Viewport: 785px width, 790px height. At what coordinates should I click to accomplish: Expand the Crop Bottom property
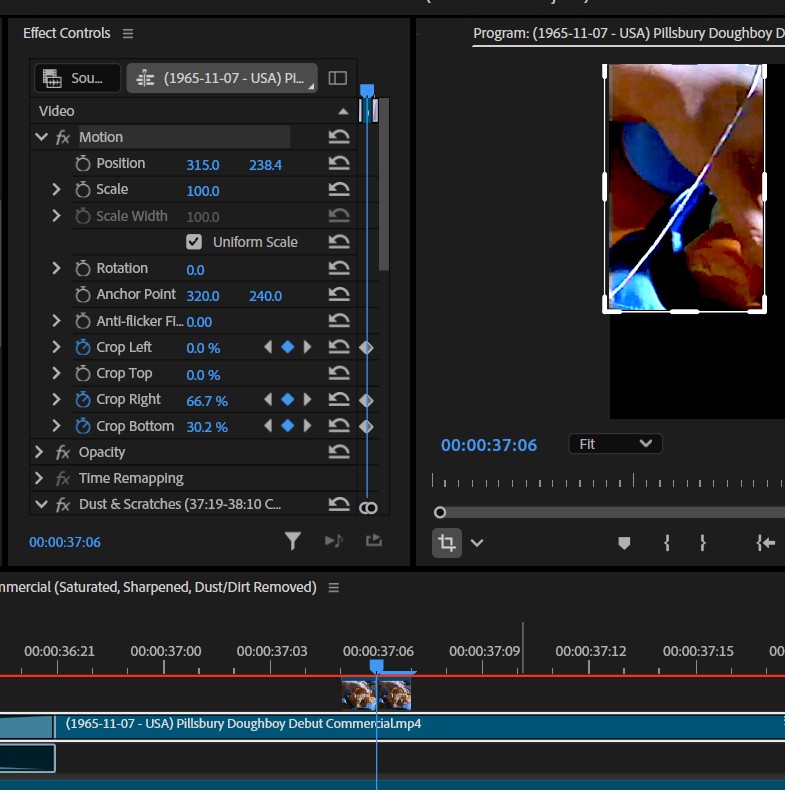56,426
